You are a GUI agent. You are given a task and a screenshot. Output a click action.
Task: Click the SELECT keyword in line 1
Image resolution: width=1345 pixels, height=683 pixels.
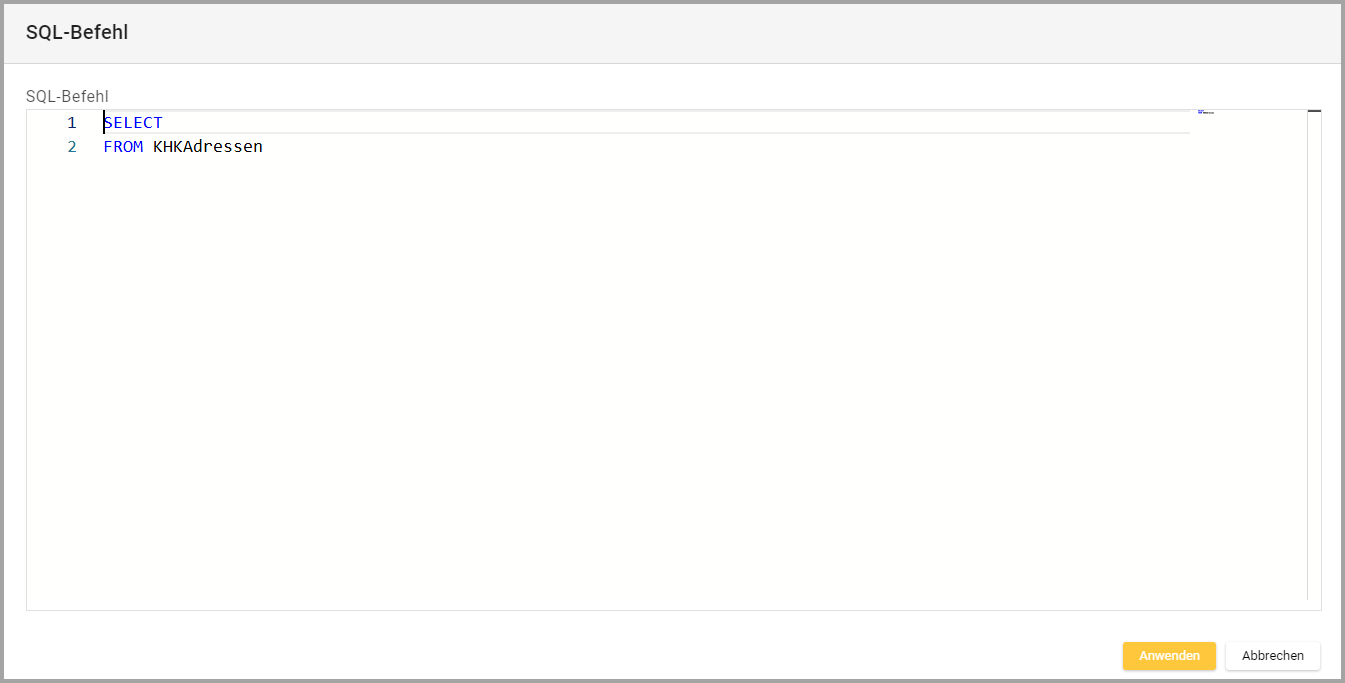pyautogui.click(x=133, y=123)
